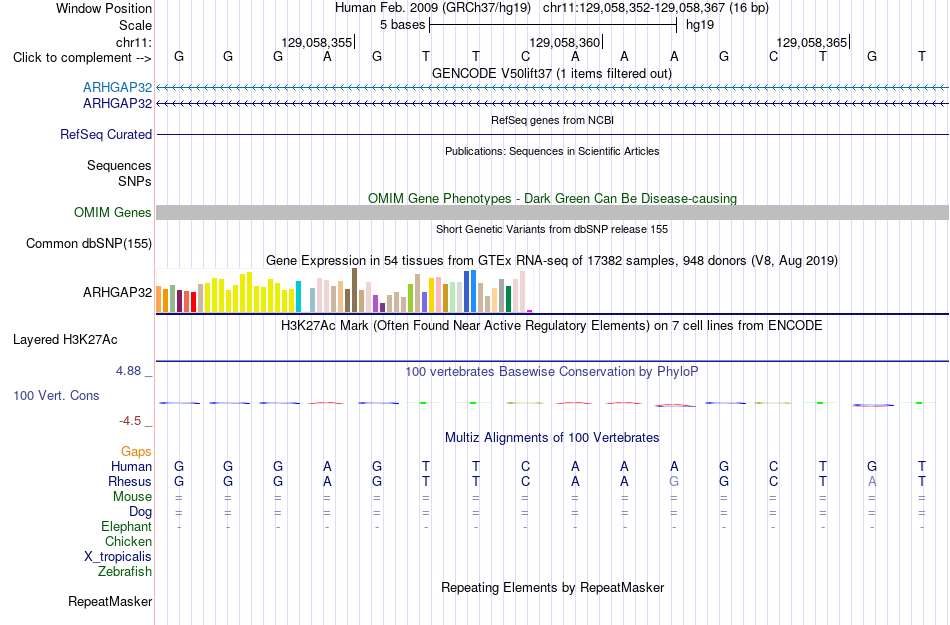Image resolution: width=950 pixels, height=625 pixels.
Task: Click the Chicken species label
Action: pos(128,541)
